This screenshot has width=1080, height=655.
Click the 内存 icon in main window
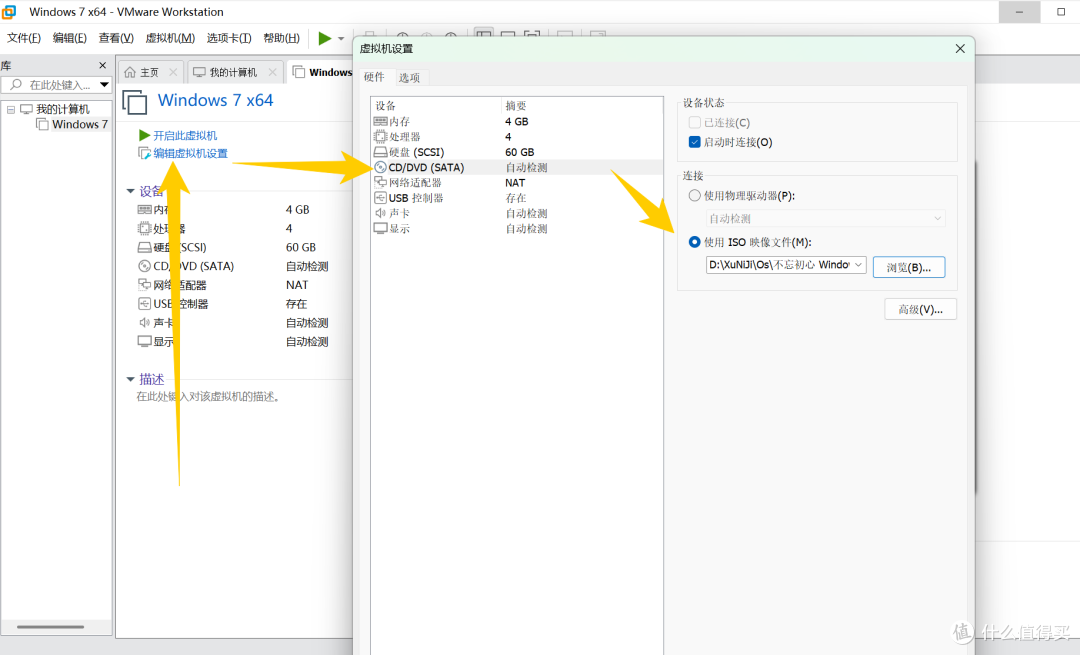(x=144, y=209)
